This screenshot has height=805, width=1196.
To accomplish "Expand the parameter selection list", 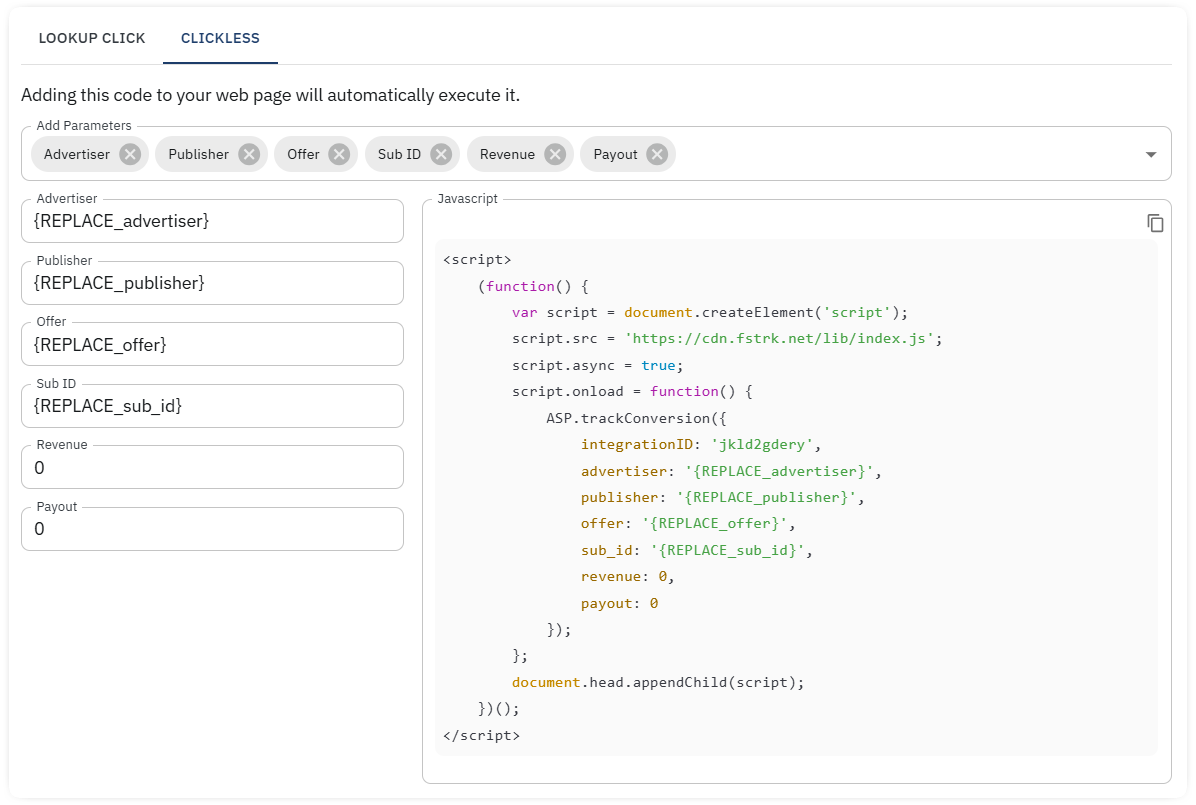I will tap(1150, 153).
